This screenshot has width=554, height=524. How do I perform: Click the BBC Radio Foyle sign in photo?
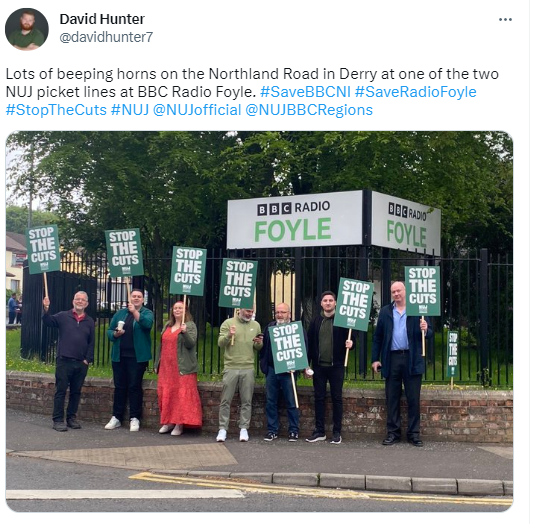click(x=295, y=220)
